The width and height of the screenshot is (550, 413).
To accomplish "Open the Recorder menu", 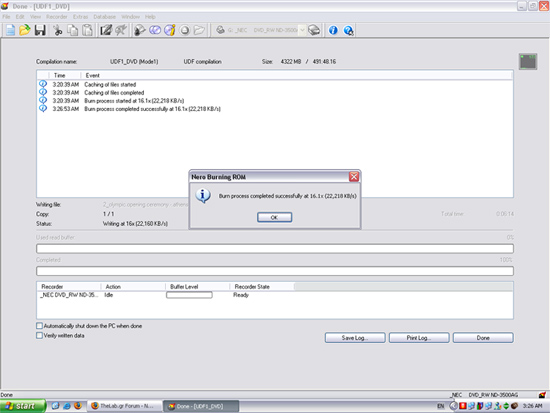I will [x=56, y=16].
